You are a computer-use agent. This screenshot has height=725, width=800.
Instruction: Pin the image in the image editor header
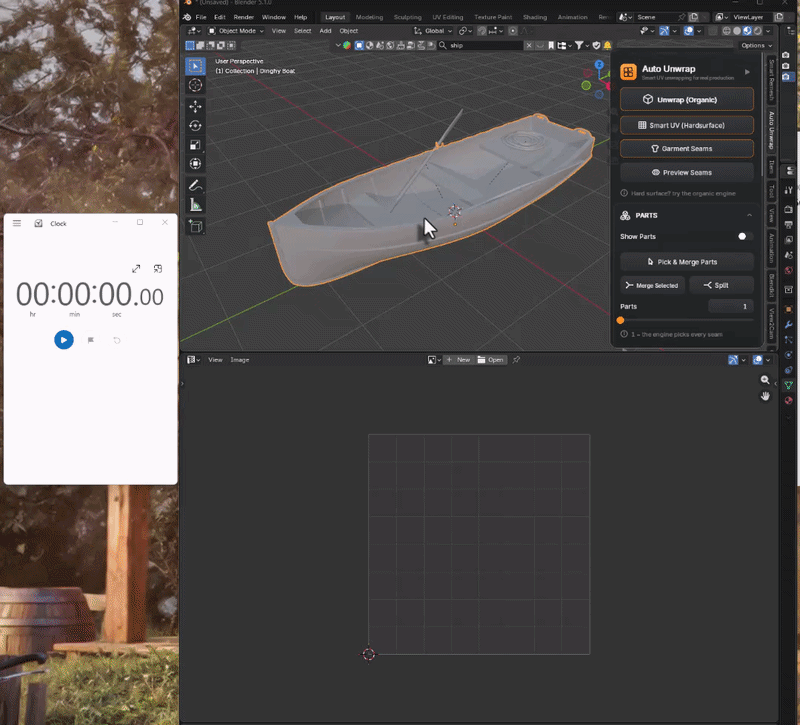(516, 360)
